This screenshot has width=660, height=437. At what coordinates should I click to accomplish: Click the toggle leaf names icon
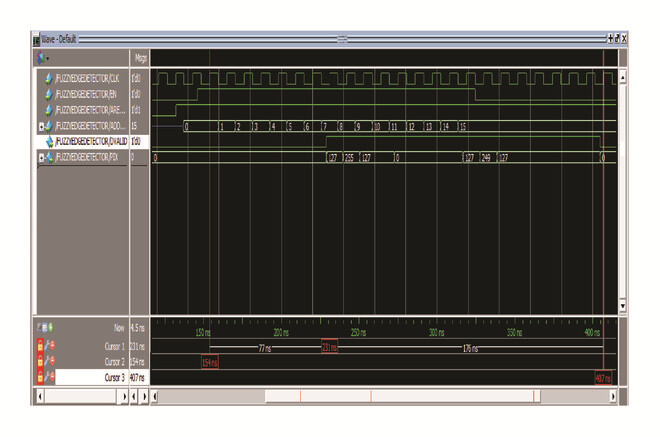pyautogui.click(x=39, y=327)
